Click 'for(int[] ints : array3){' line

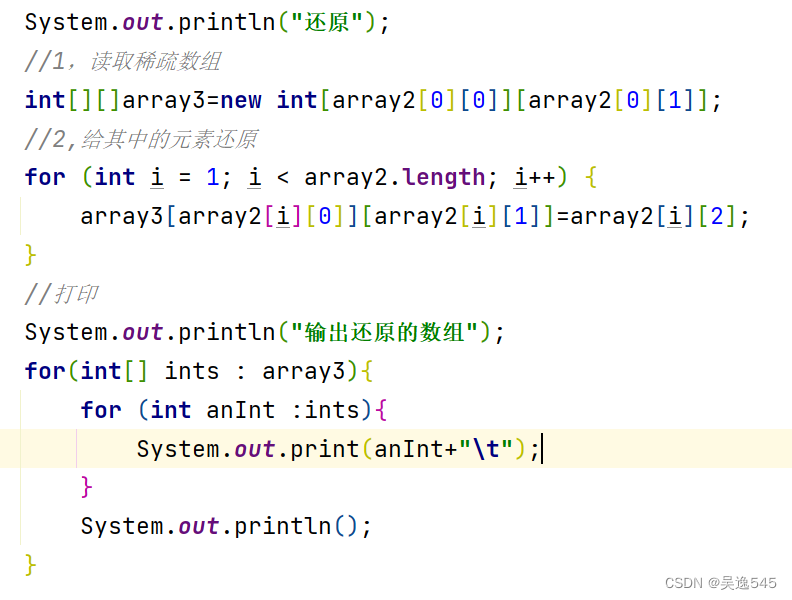point(199,371)
